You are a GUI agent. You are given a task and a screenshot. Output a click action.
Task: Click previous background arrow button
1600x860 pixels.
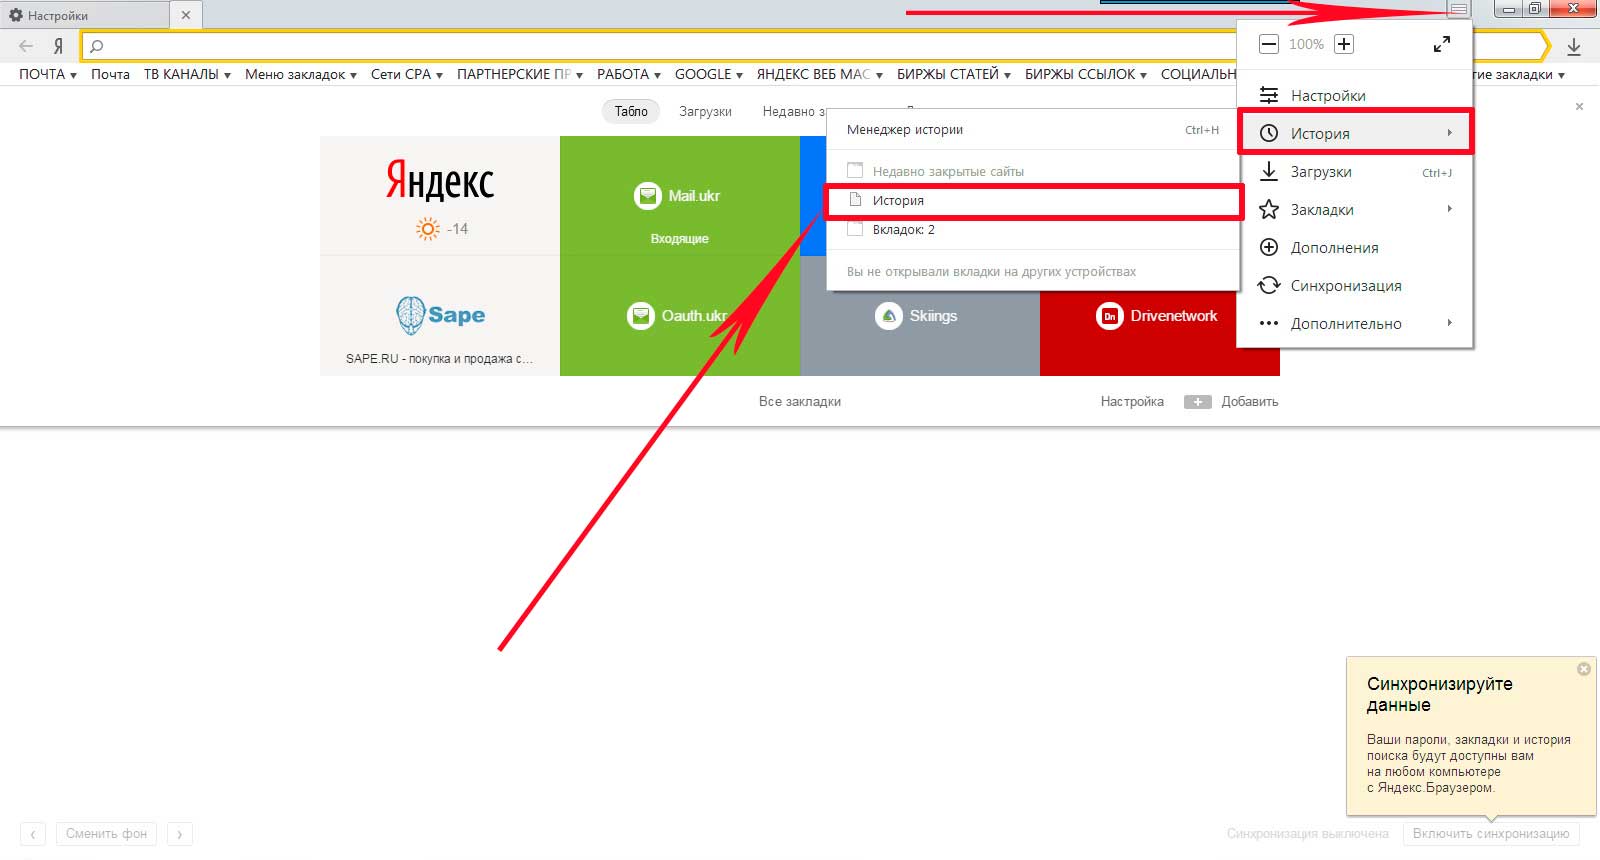tap(33, 833)
